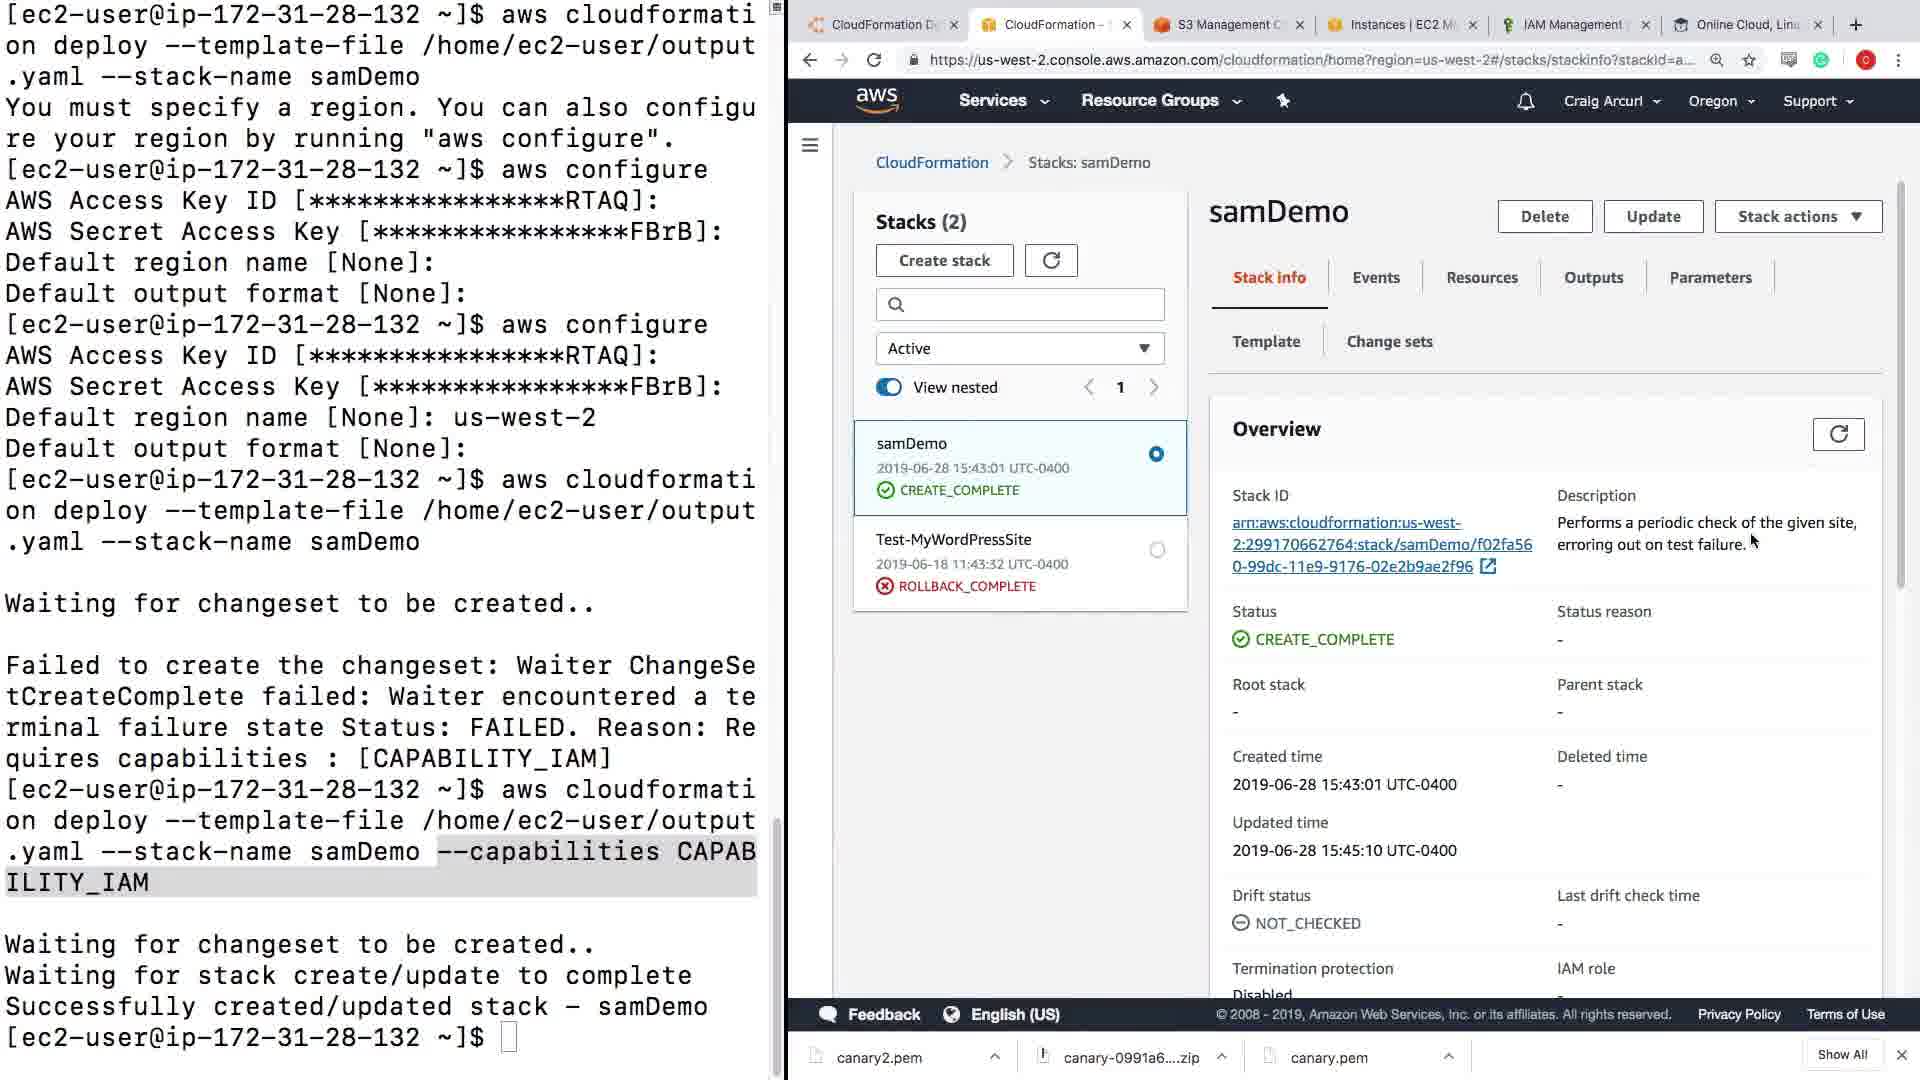Open the Oregon region dropdown
Viewport: 1920px width, 1080px height.
[x=1721, y=101]
